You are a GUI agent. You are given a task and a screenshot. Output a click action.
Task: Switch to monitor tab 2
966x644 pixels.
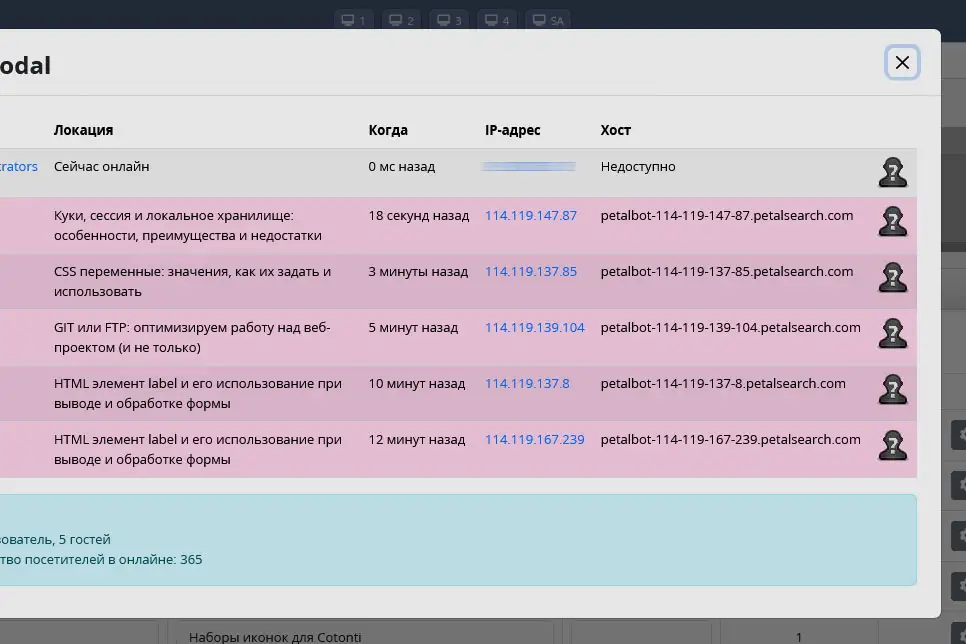click(x=402, y=20)
